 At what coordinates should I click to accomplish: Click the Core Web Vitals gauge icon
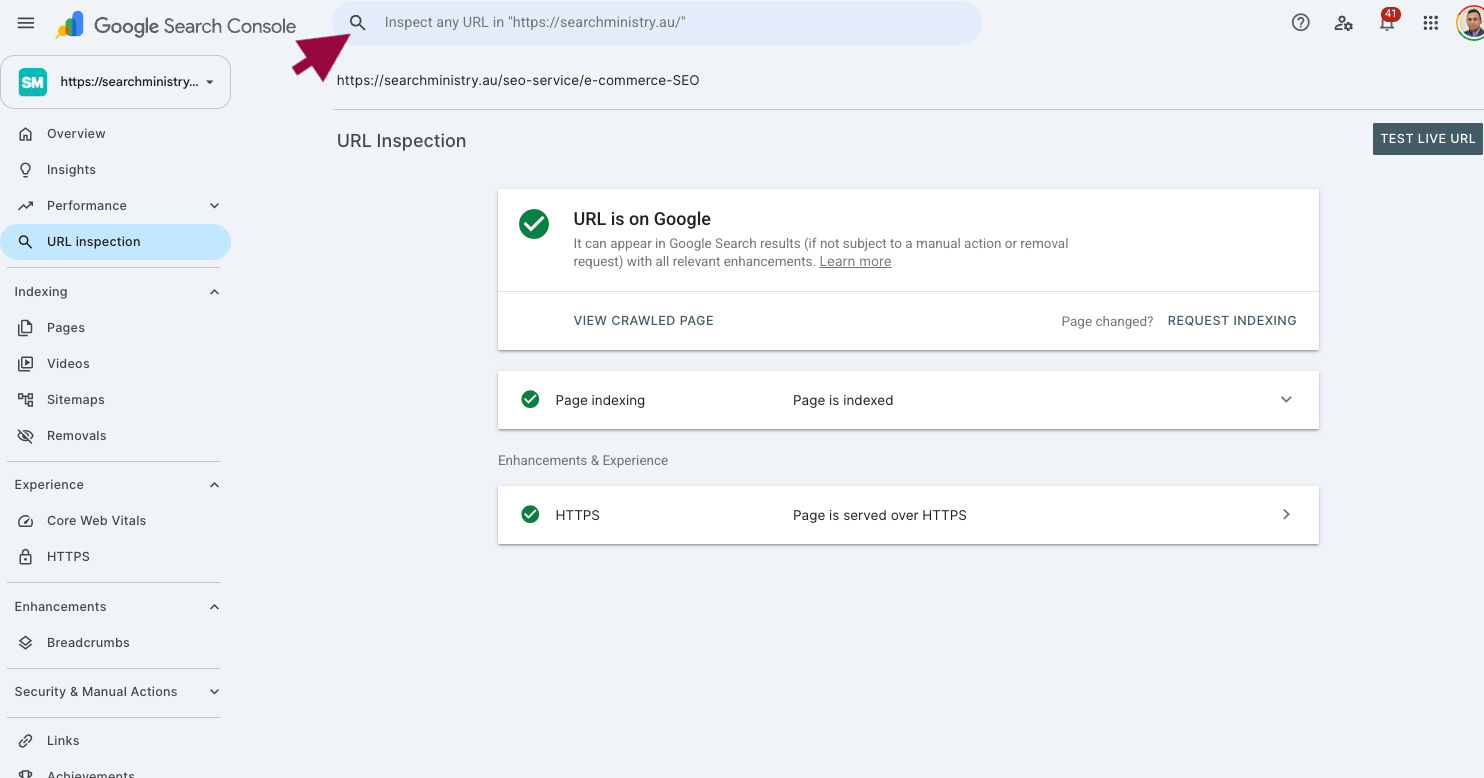point(26,521)
